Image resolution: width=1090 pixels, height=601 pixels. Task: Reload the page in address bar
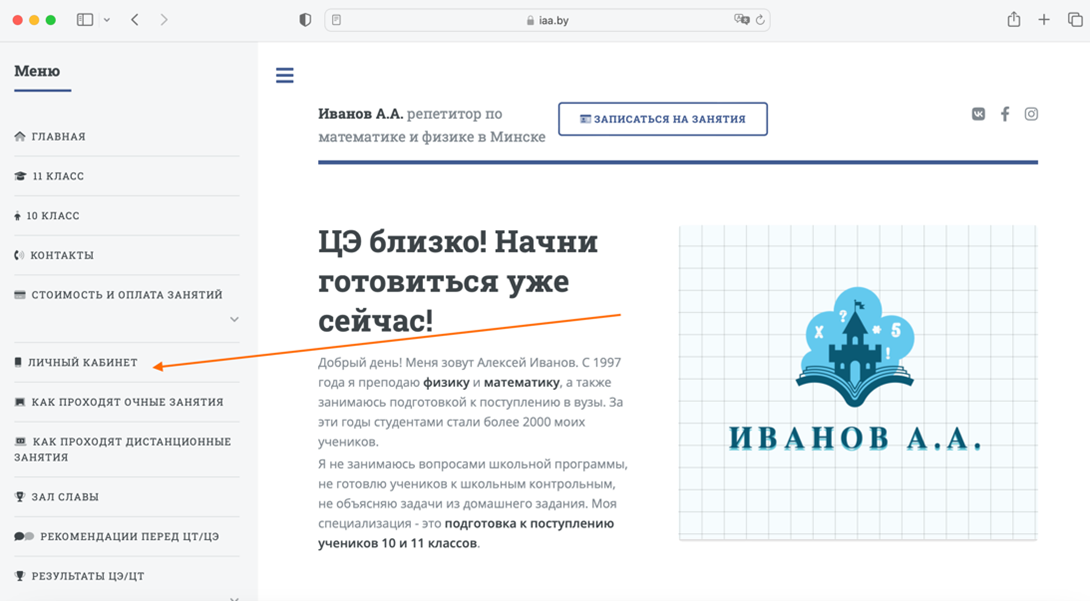coord(760,20)
